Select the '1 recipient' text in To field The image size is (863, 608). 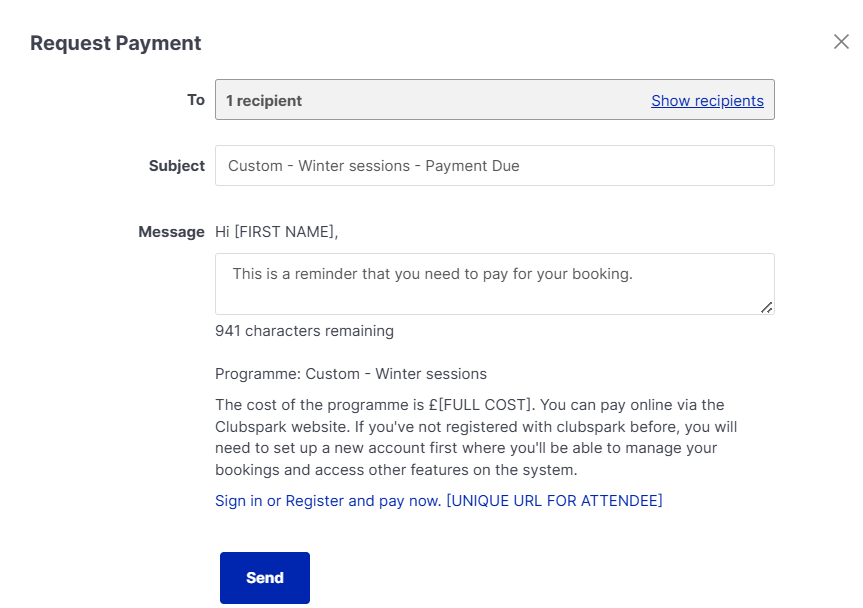pyautogui.click(x=264, y=100)
